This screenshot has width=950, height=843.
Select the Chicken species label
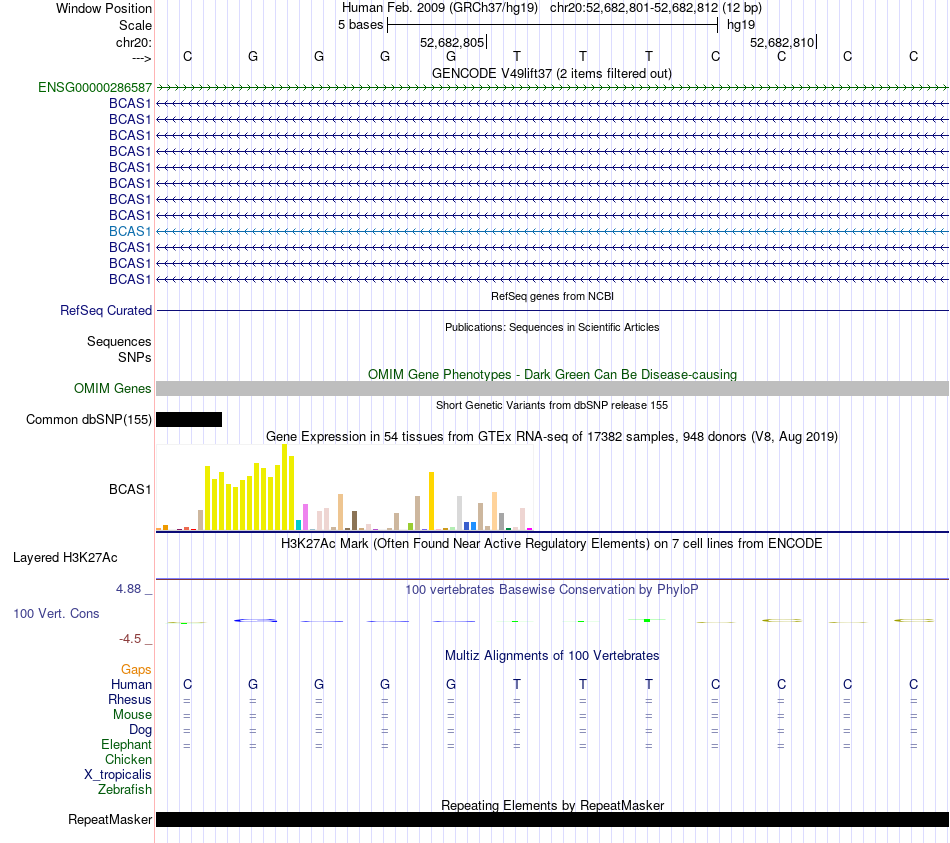(x=128, y=759)
